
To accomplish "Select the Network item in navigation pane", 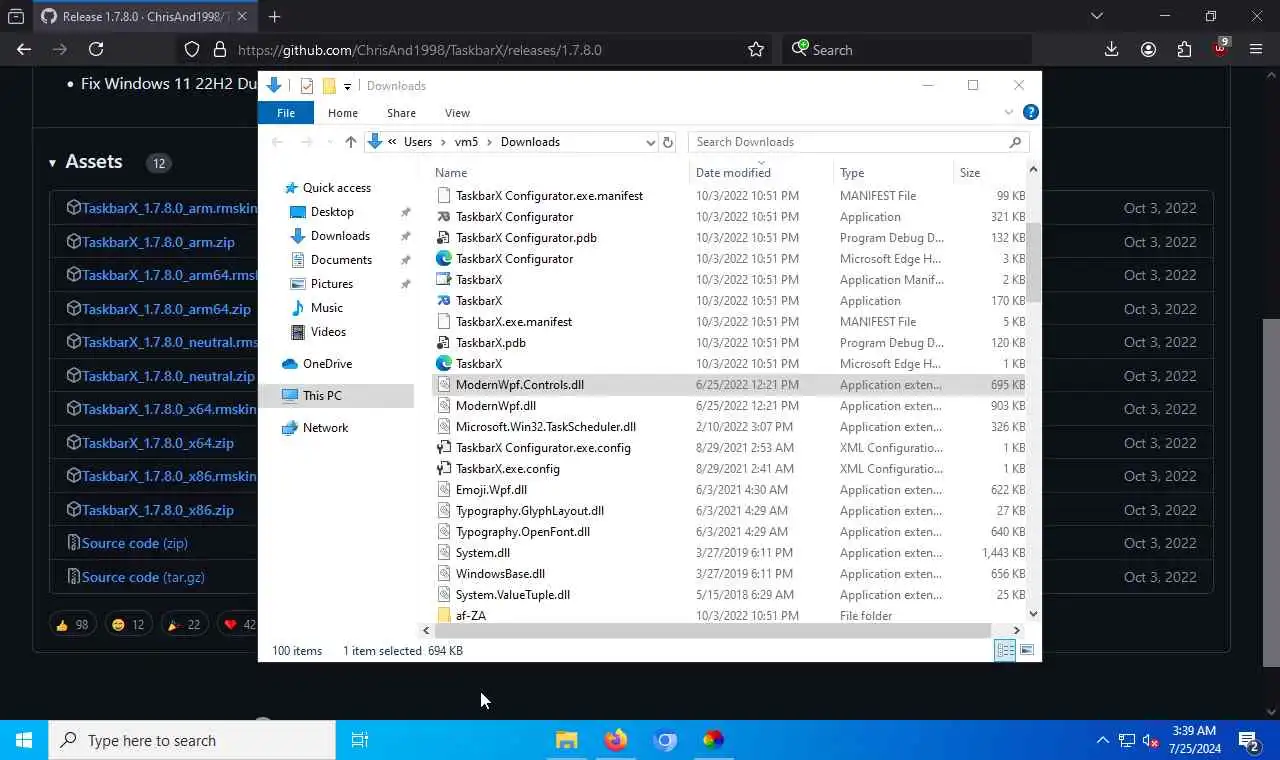I will click(x=325, y=428).
